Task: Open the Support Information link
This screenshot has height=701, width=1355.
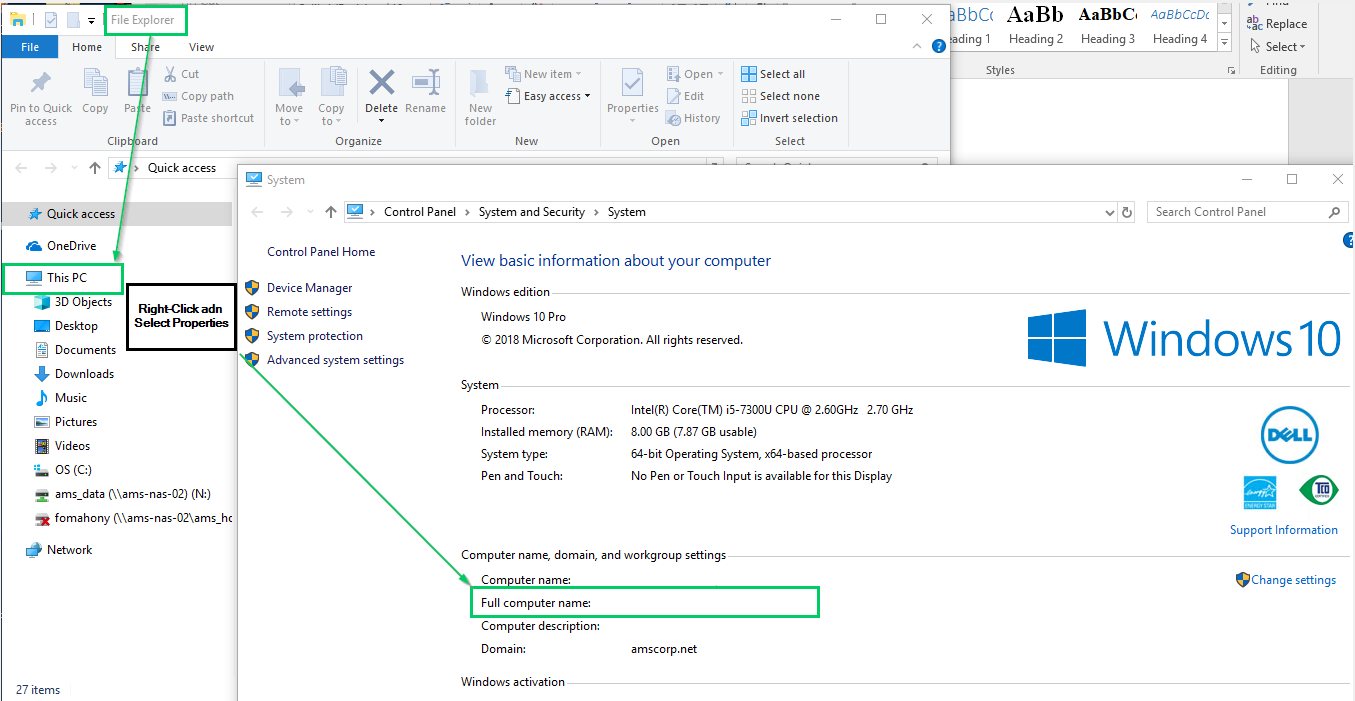Action: pyautogui.click(x=1284, y=530)
